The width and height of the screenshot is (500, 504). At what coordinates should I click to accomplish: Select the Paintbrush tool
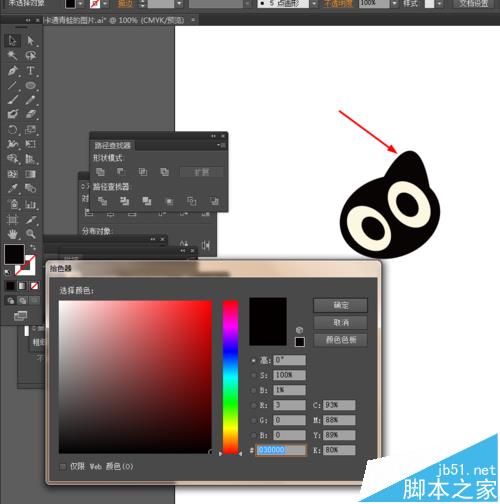click(12, 100)
